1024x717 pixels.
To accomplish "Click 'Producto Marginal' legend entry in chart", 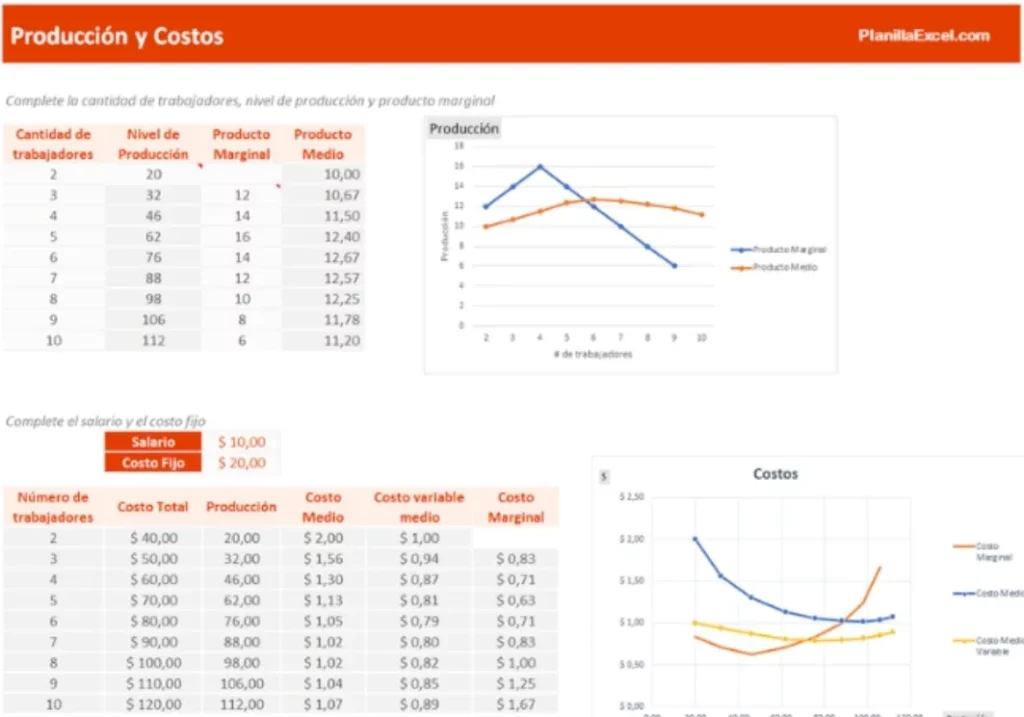I will [778, 249].
